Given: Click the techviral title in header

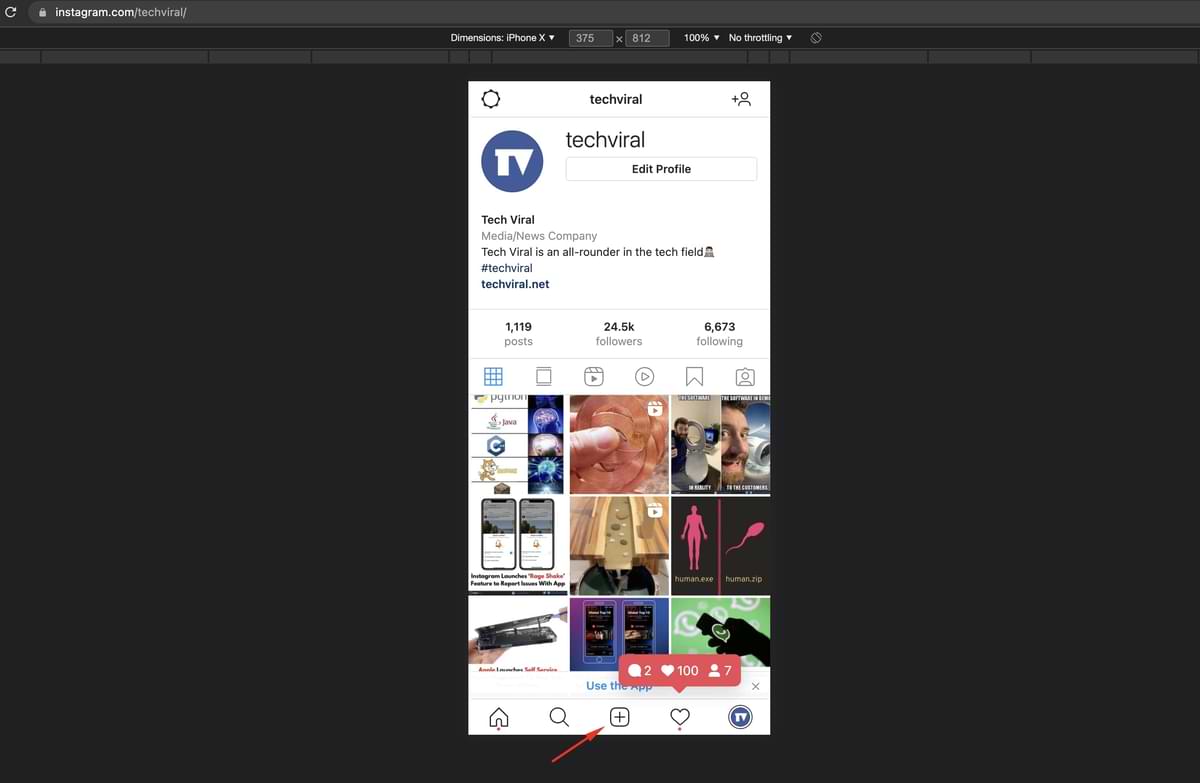Looking at the screenshot, I should pyautogui.click(x=616, y=99).
